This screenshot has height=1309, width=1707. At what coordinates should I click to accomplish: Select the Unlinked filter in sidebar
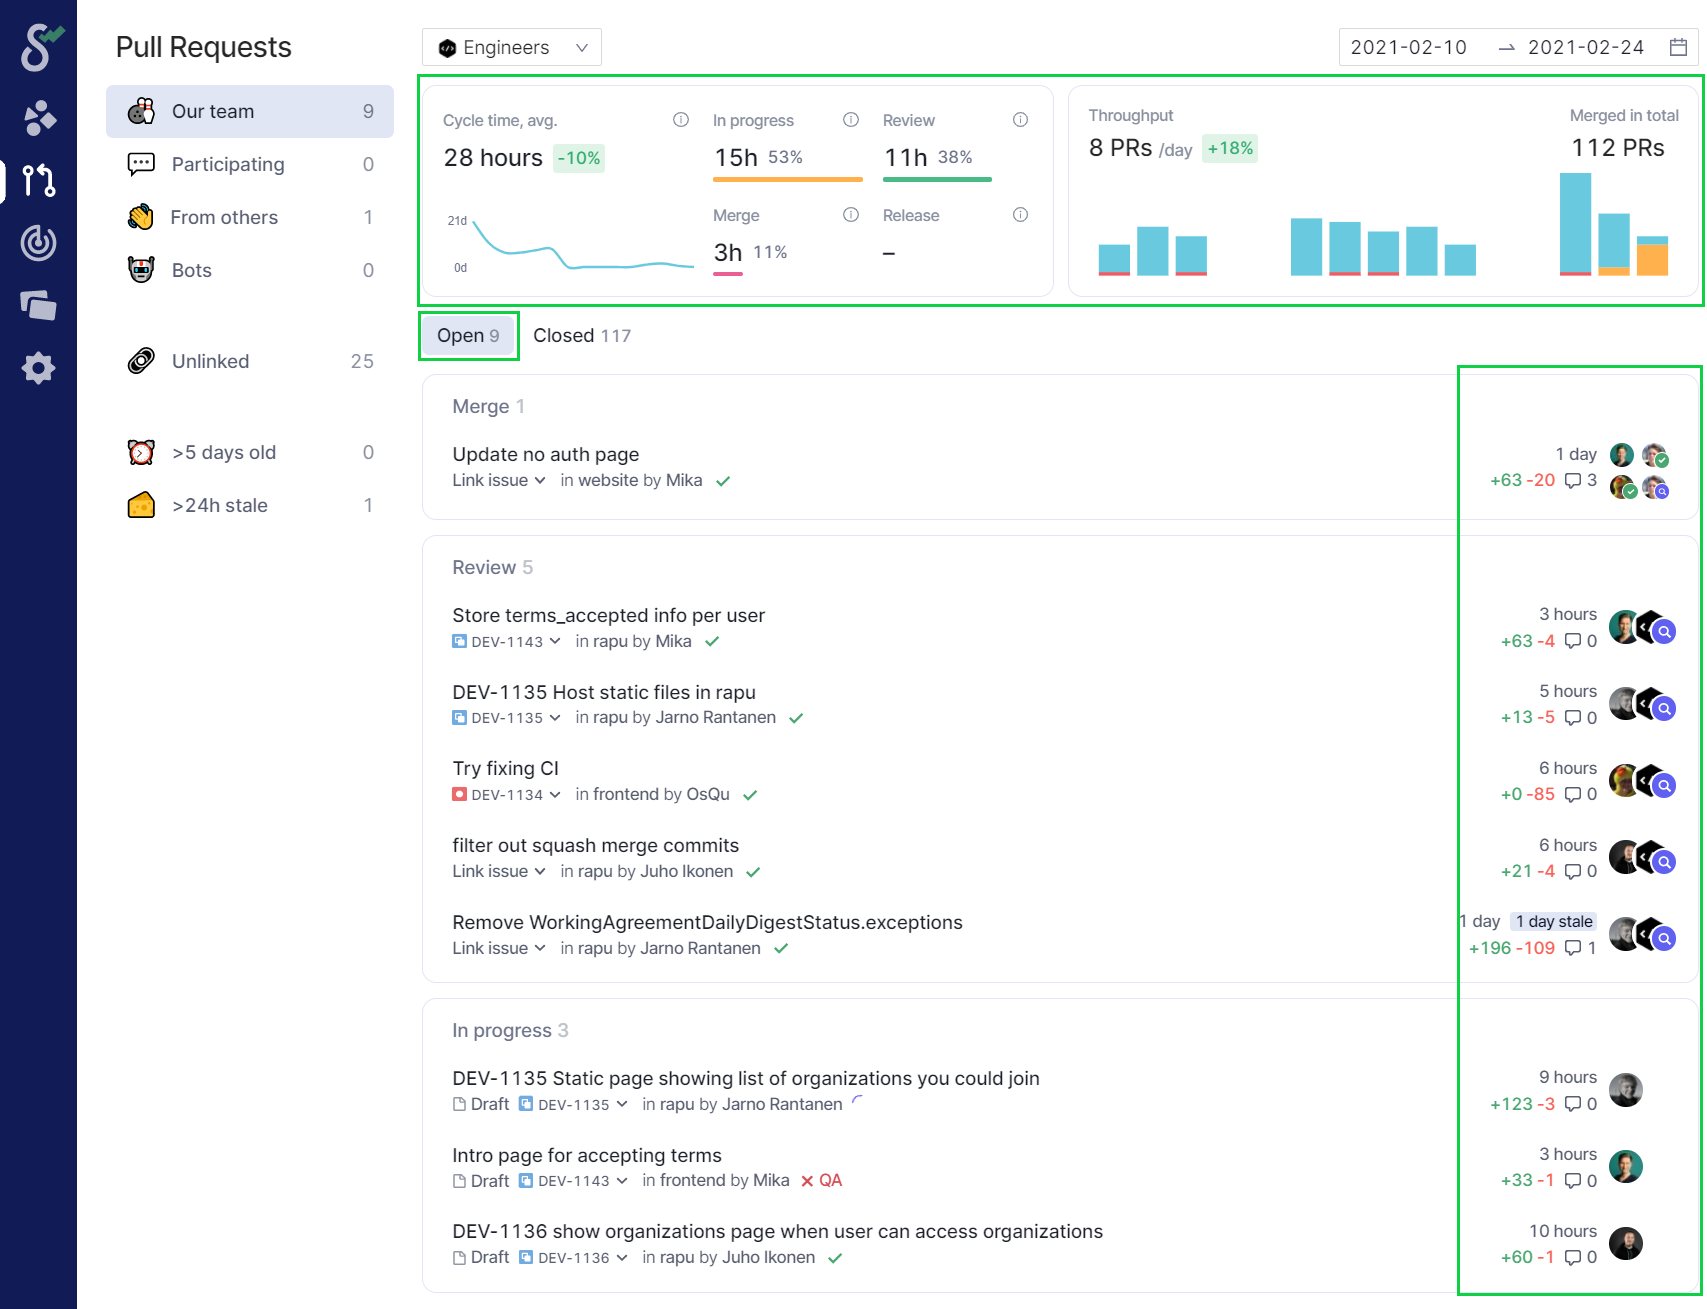click(210, 361)
